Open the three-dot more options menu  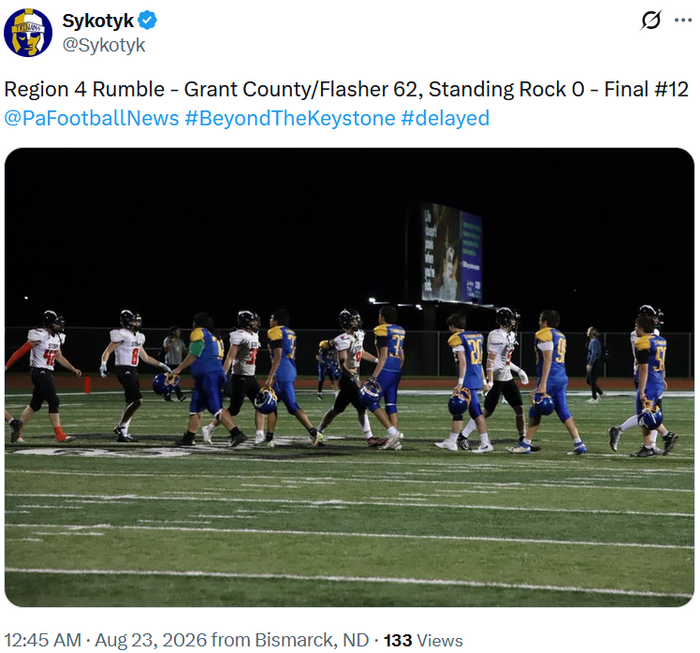tap(683, 20)
